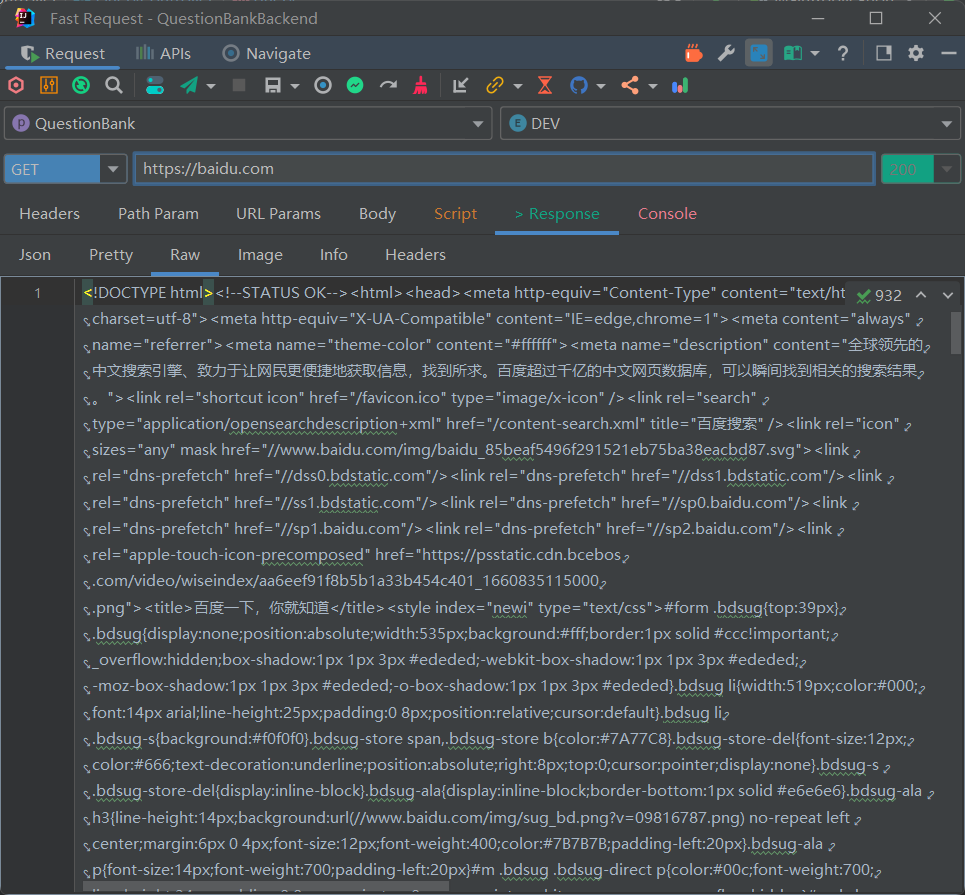Screen dimensions: 965x895
Task: Open the share dropdown arrow
Action: 652,86
